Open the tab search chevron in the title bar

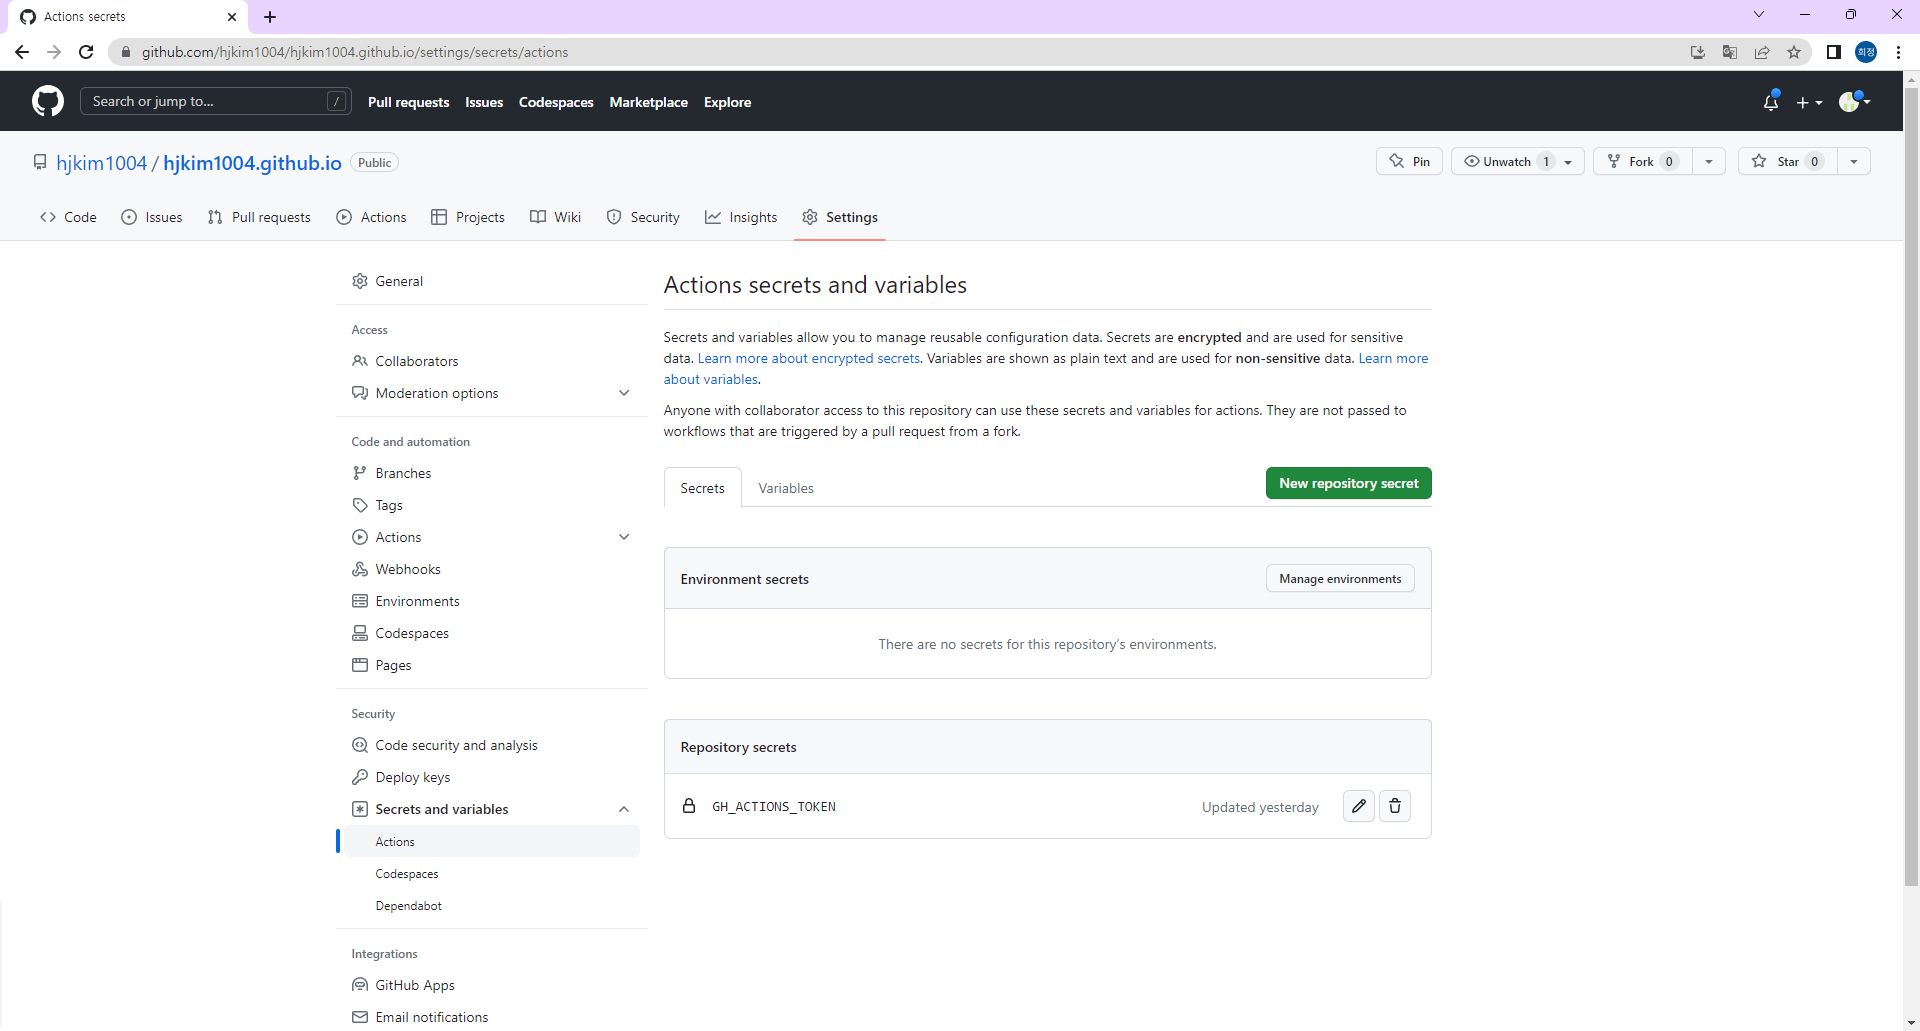1759,14
